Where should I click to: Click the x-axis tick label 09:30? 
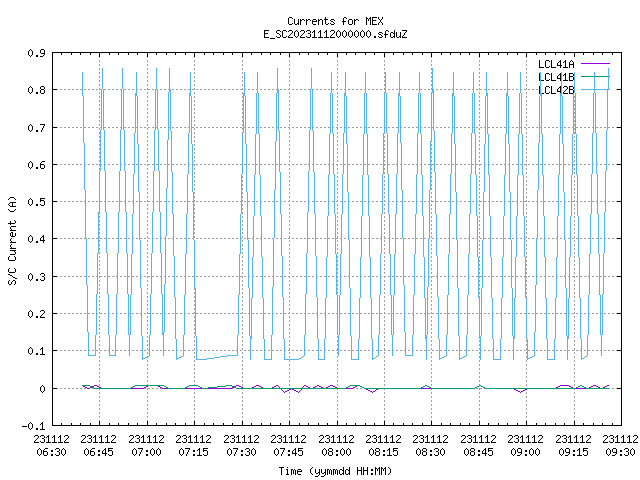(620, 452)
